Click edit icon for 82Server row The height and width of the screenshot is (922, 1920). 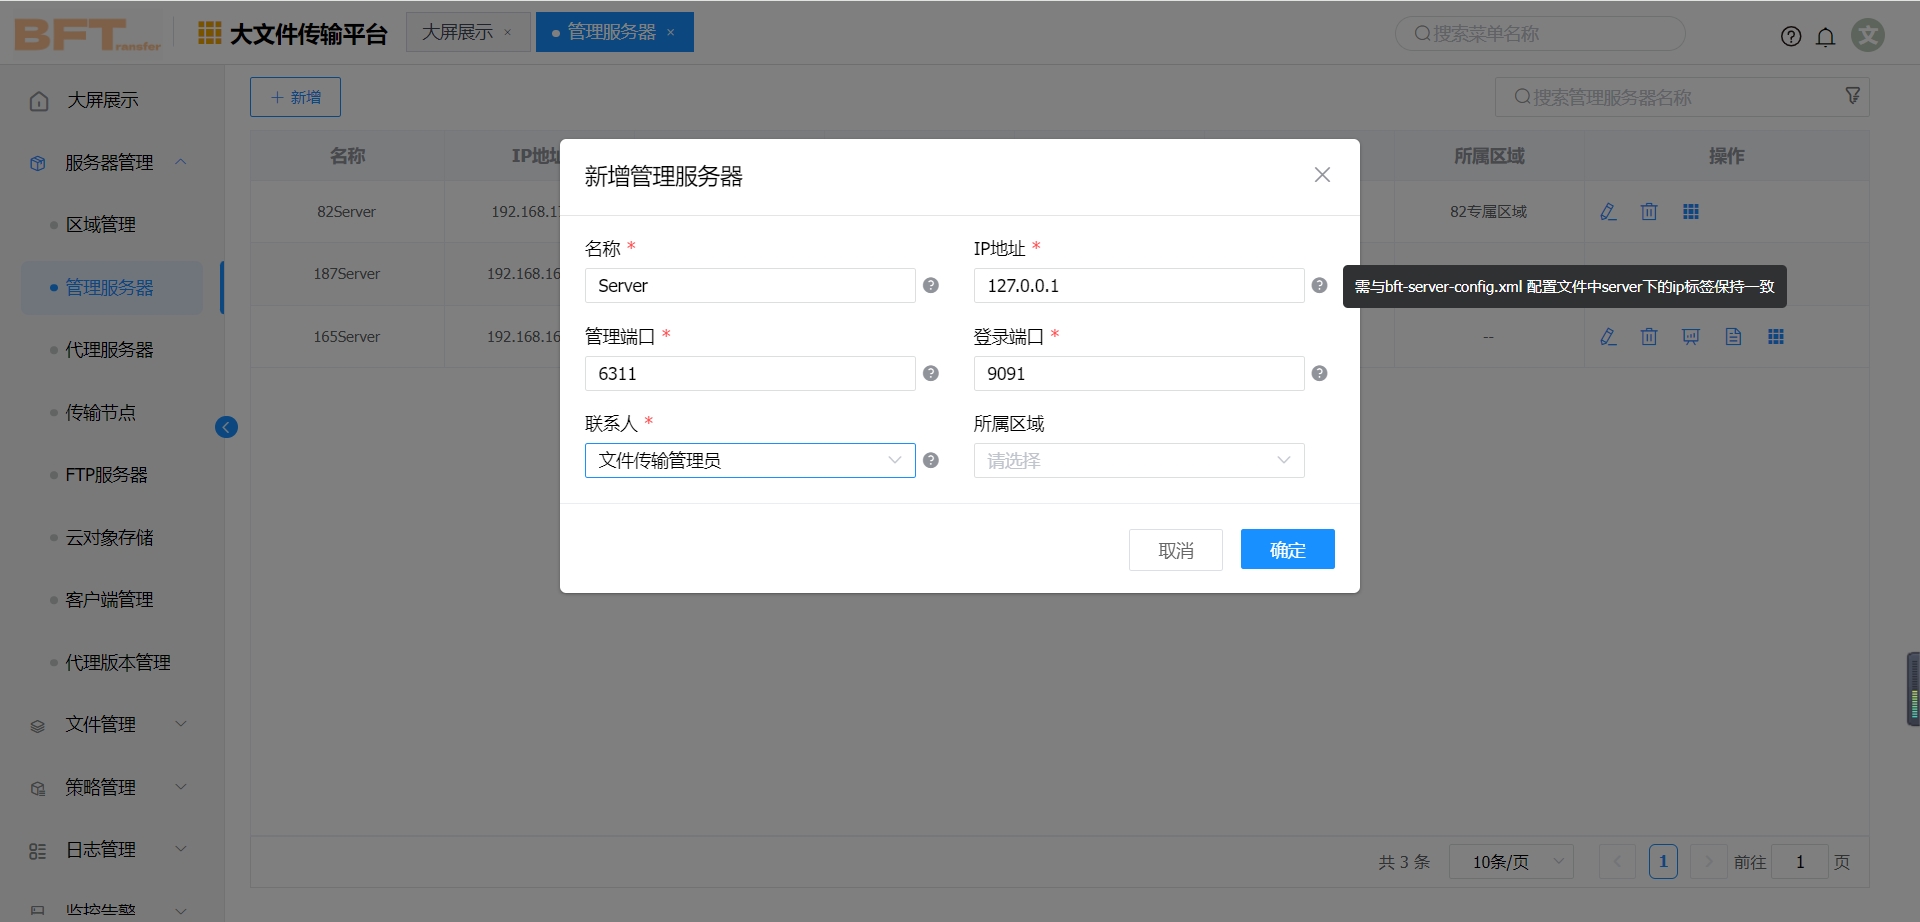[1608, 212]
